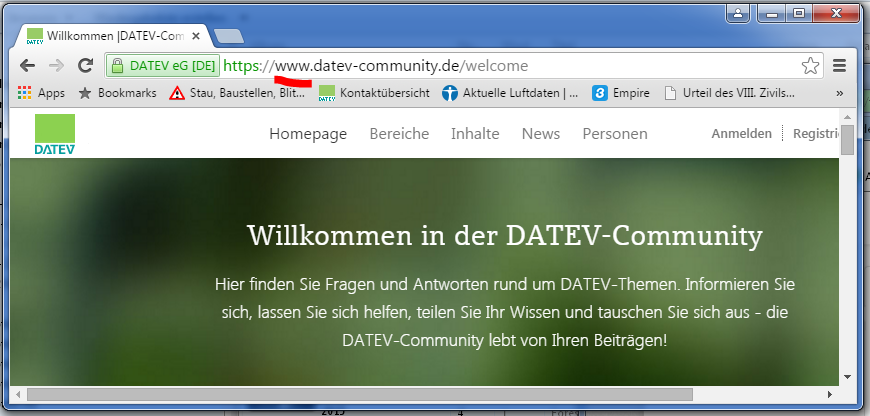Click the vertical scrollbar up arrow

point(847,116)
